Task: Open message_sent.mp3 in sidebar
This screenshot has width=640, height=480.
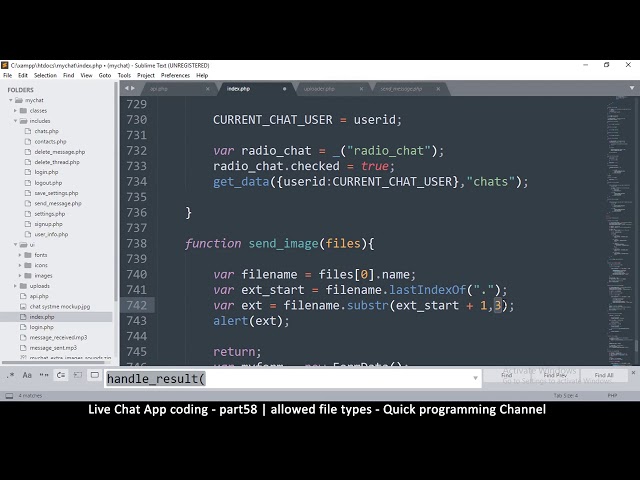Action: coord(53,348)
